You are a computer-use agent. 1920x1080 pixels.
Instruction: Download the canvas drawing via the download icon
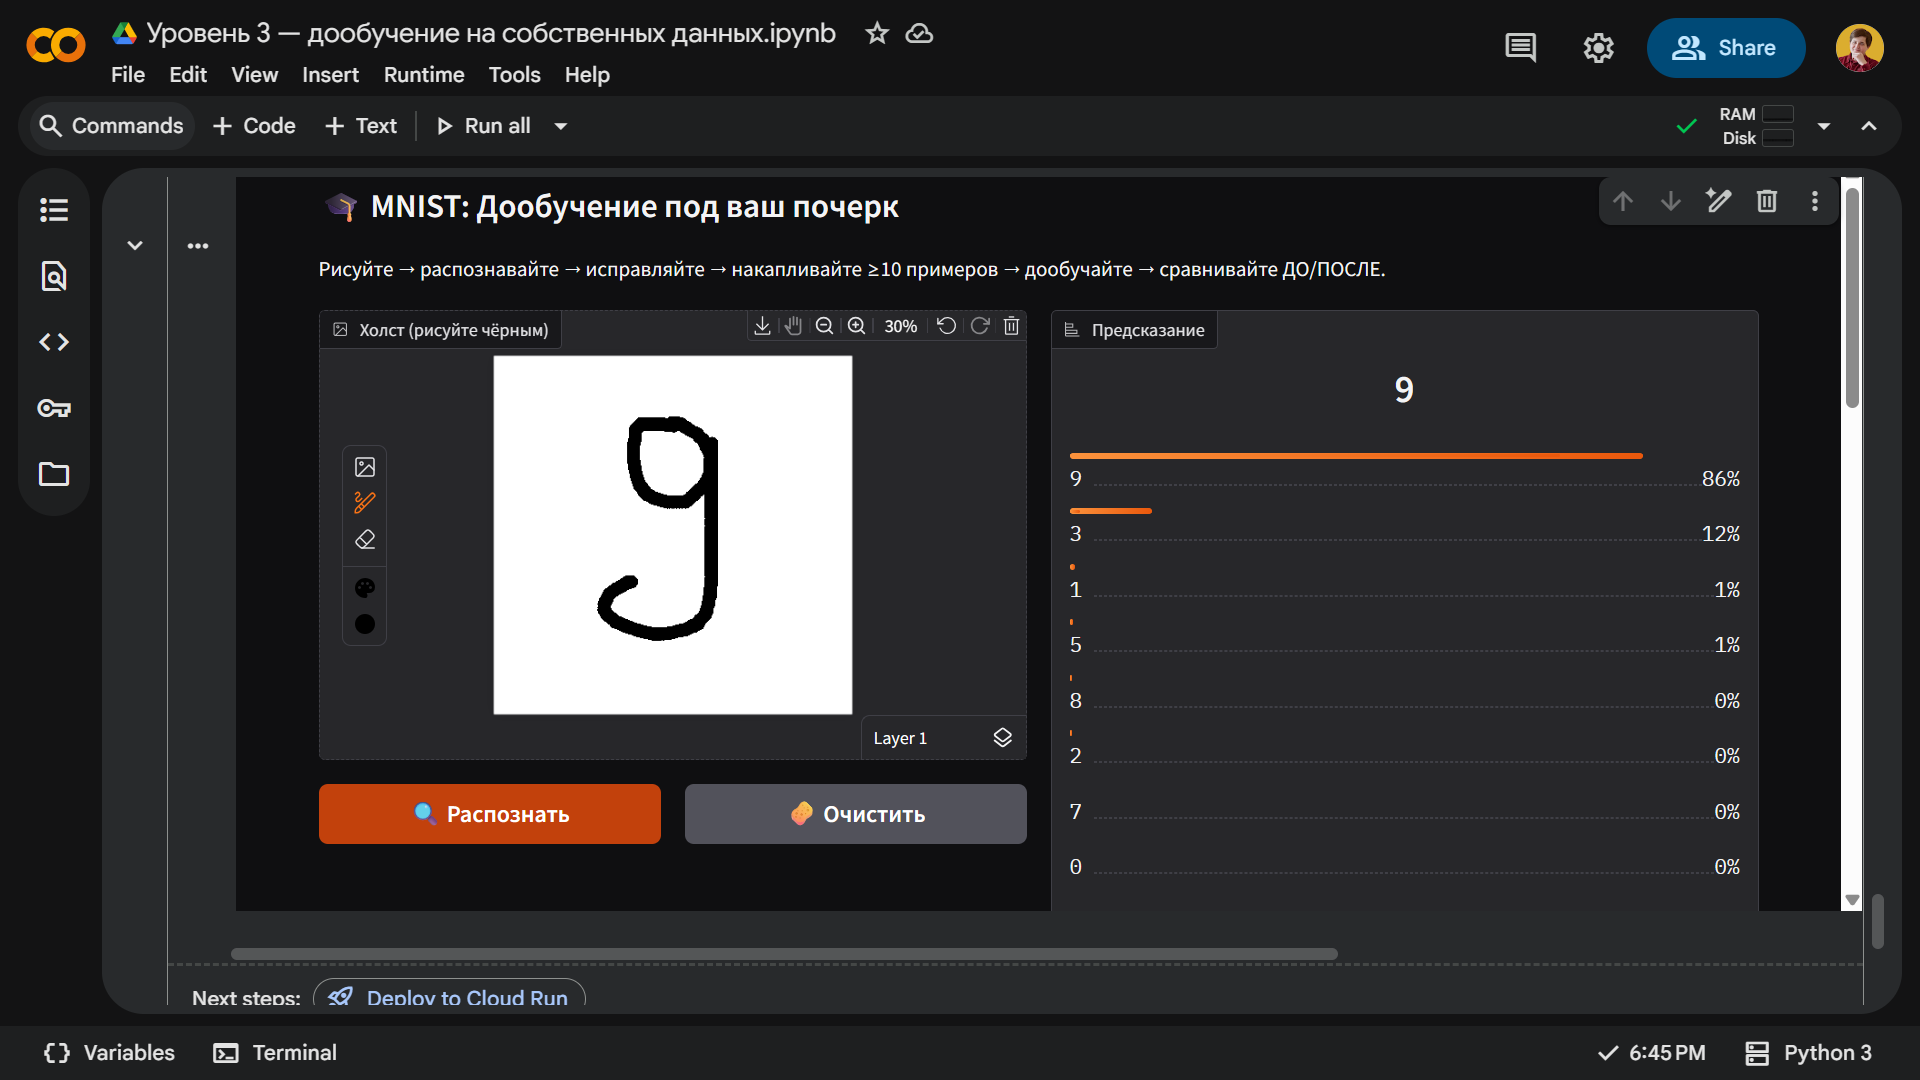coord(761,326)
